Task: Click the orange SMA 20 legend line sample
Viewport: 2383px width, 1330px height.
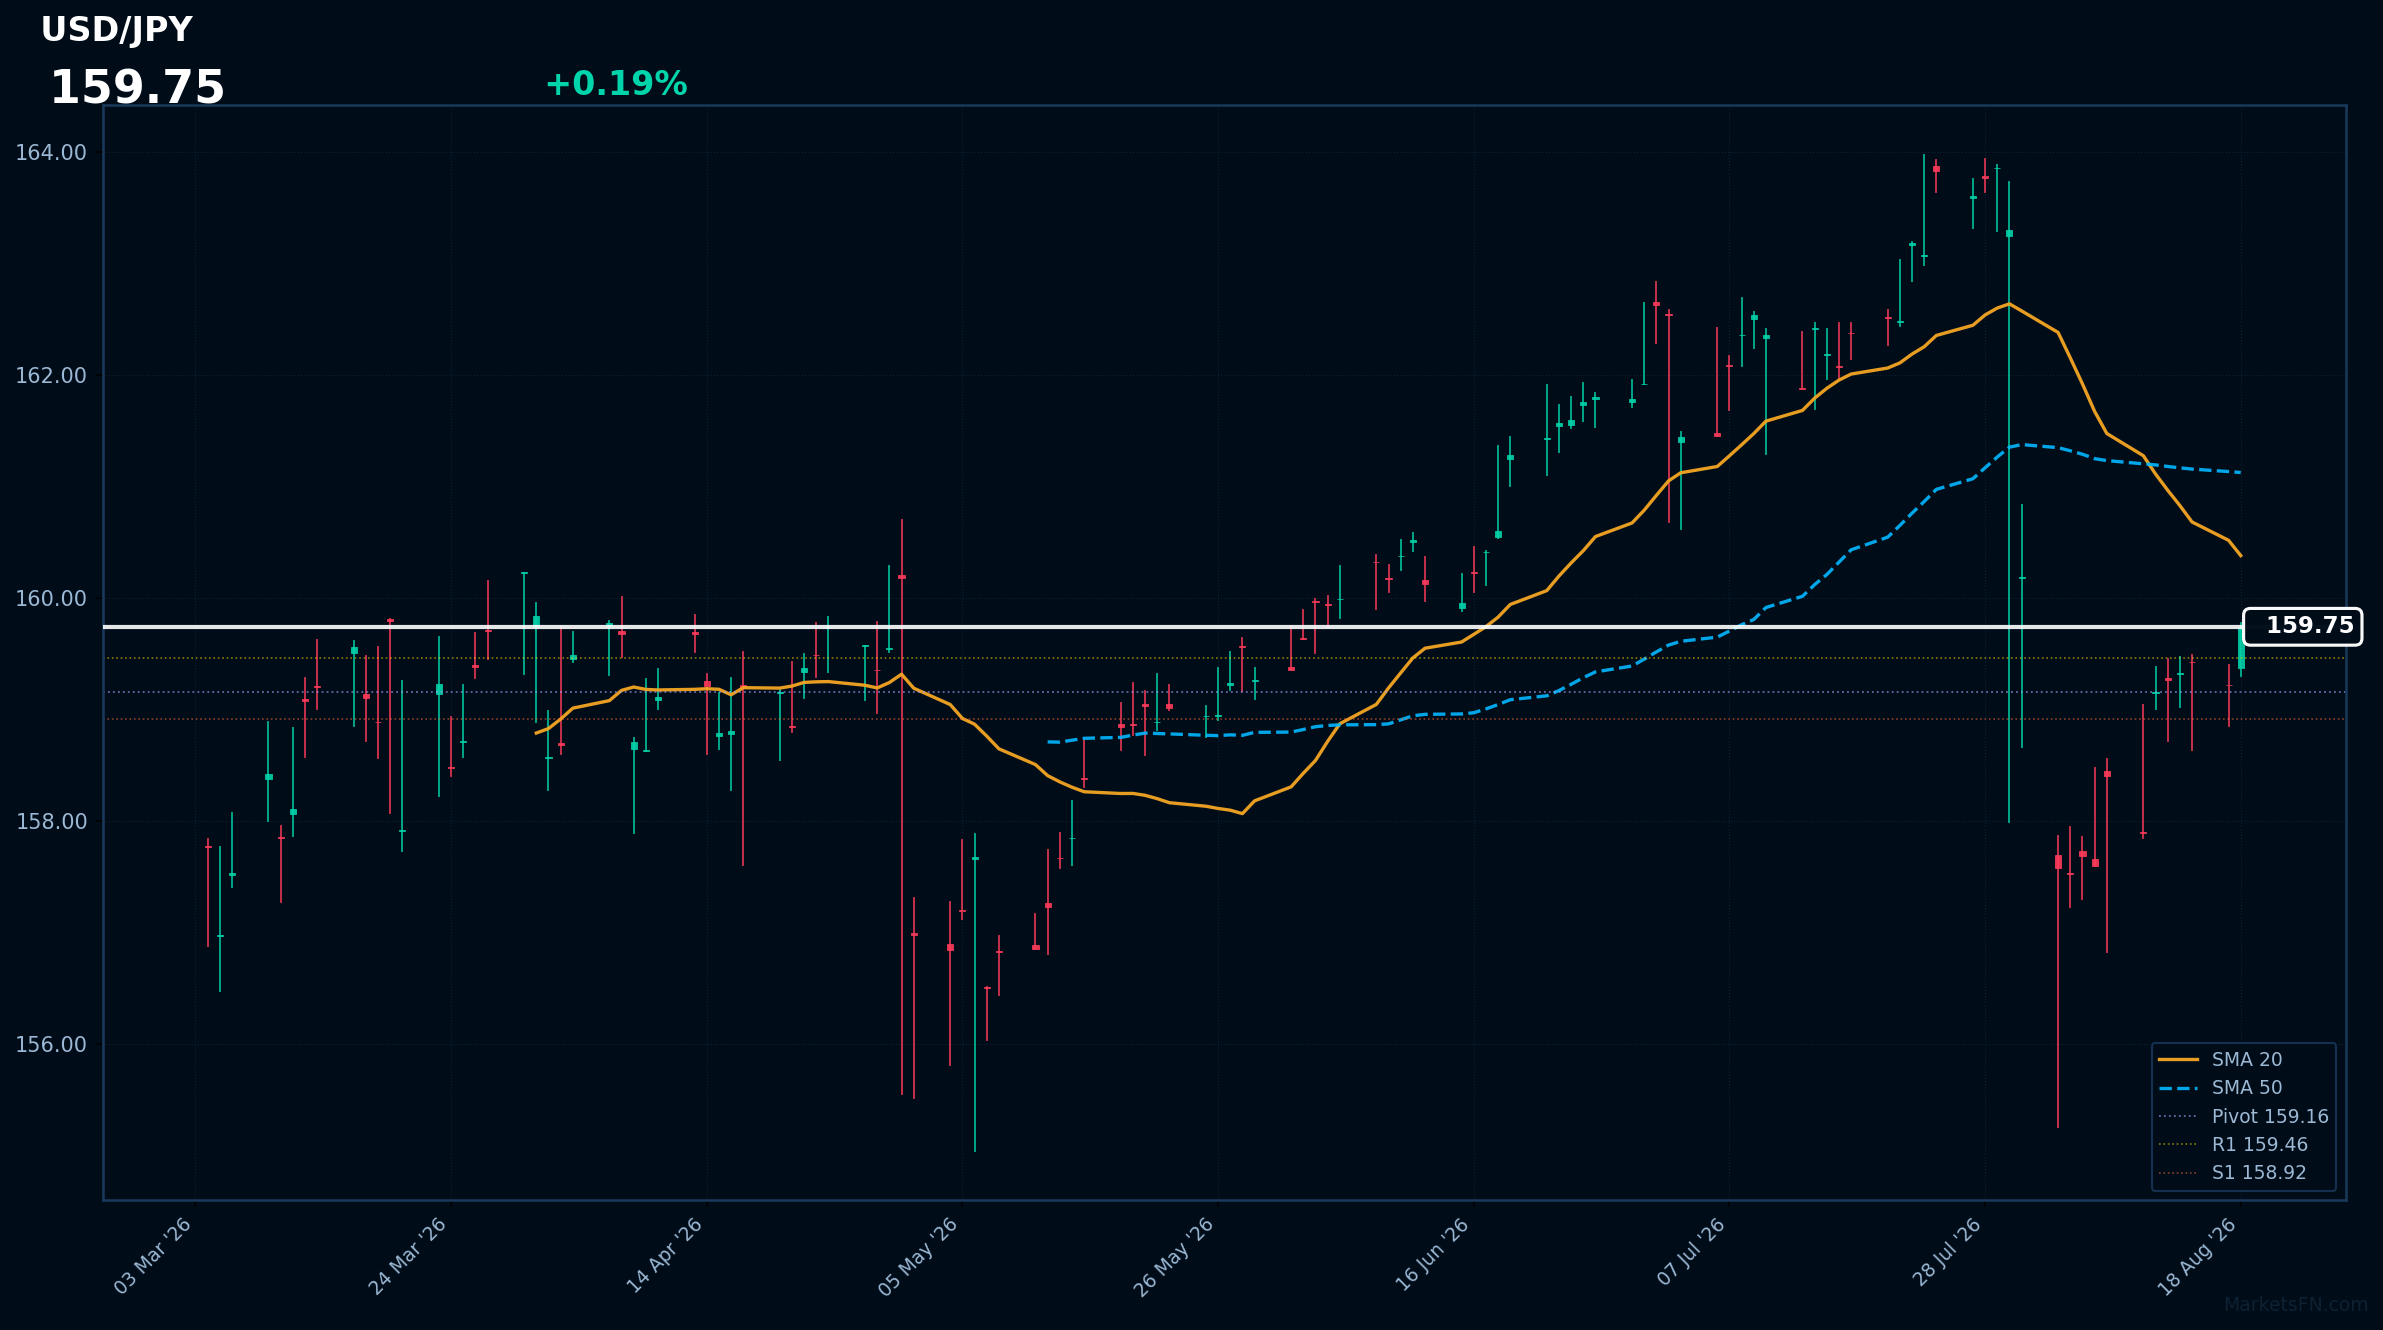Action: tap(2178, 1060)
